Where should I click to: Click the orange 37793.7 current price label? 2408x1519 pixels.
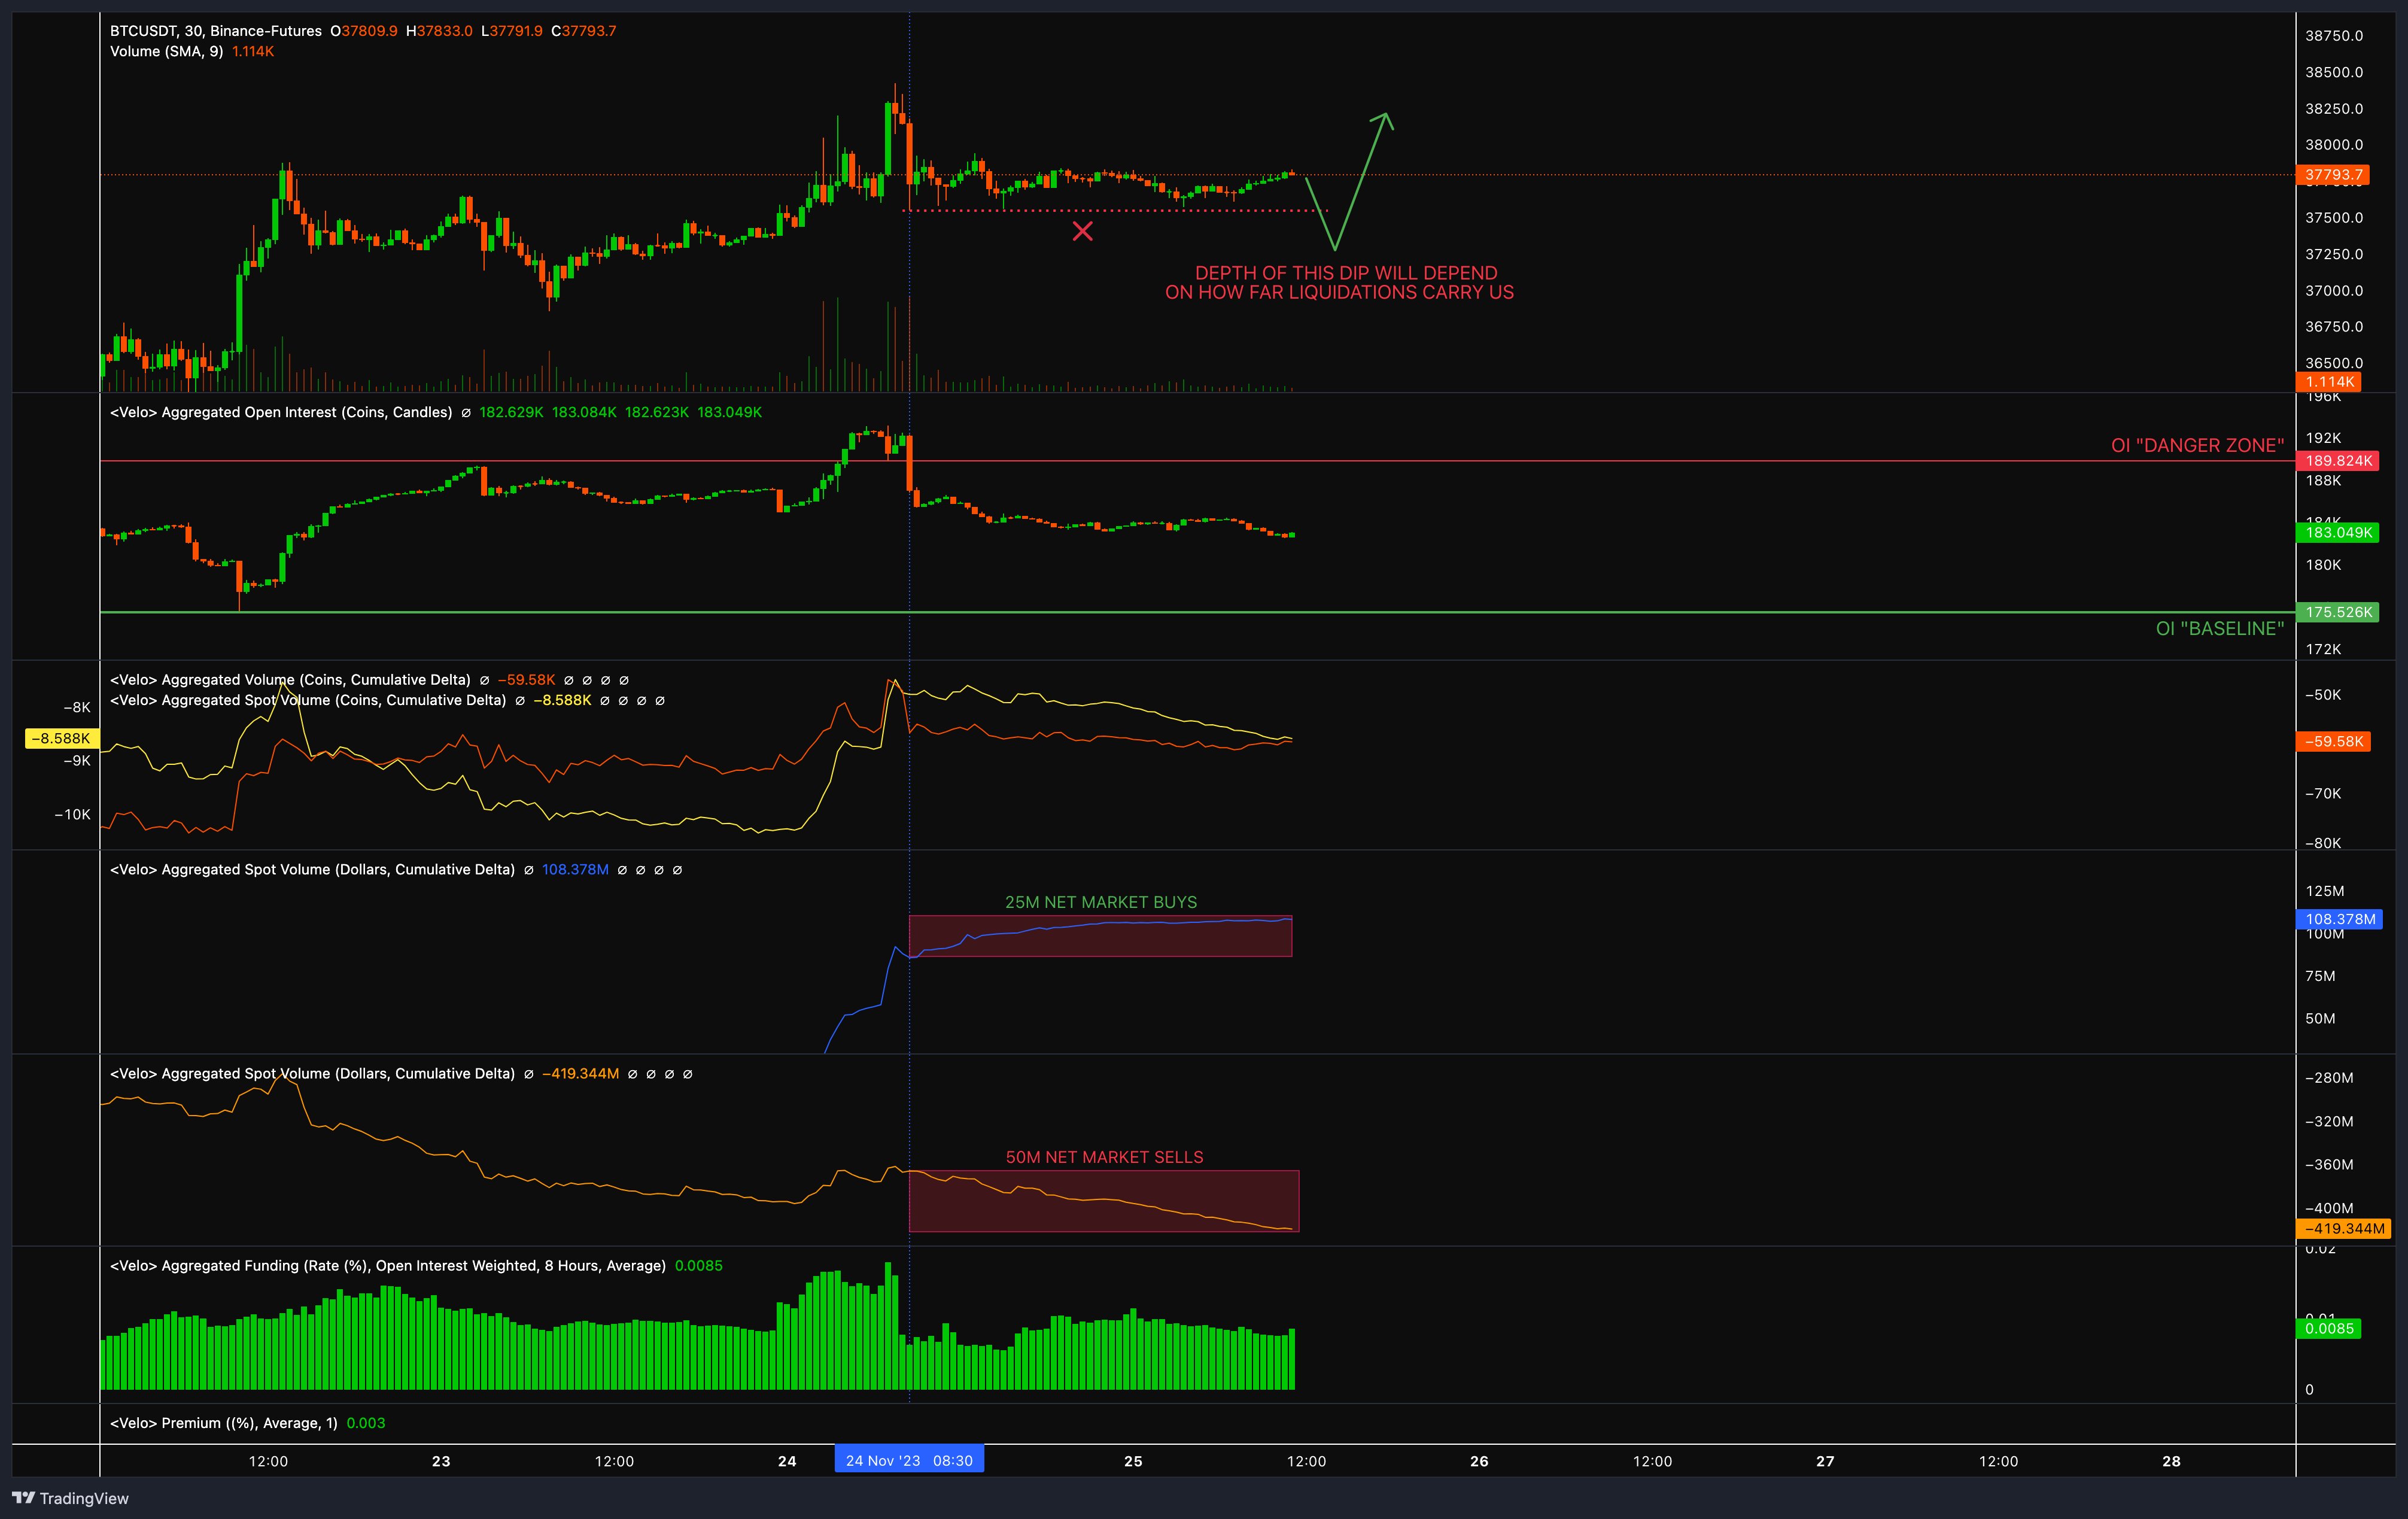(x=2334, y=175)
